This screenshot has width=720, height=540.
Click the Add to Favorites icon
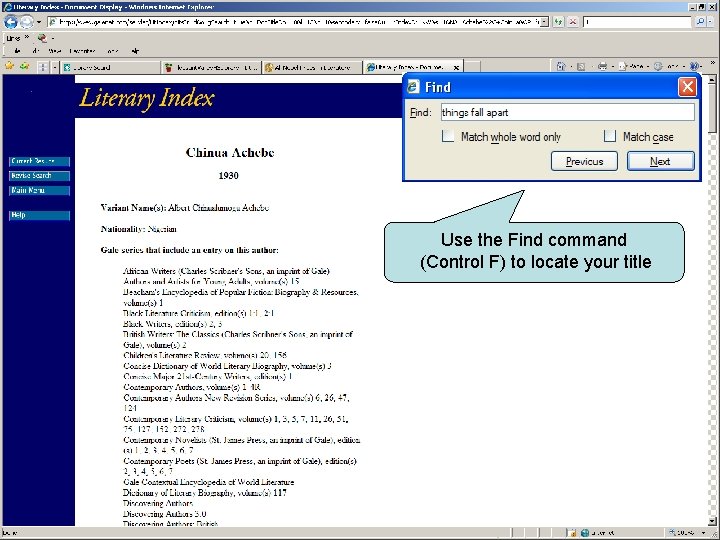24,66
